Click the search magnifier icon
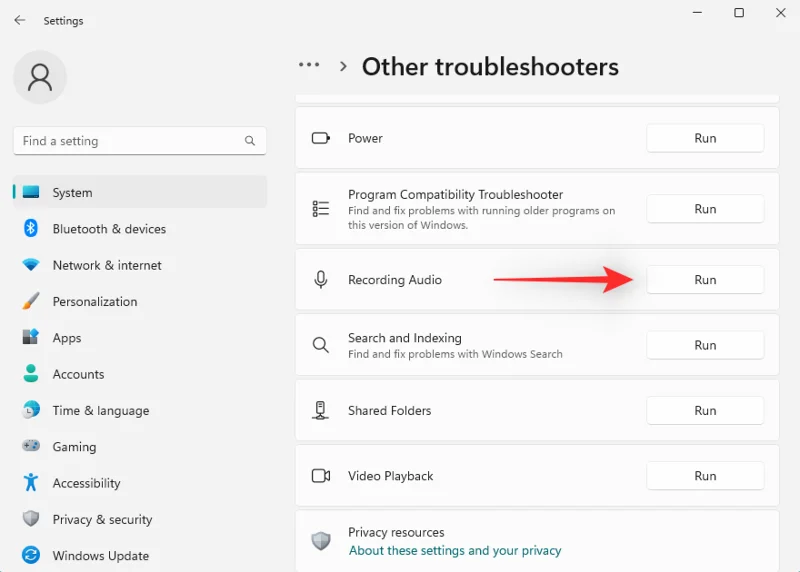800x572 pixels. tap(250, 141)
